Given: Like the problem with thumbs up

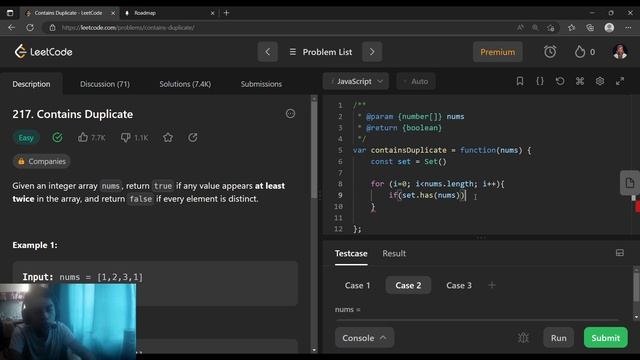Looking at the screenshot, I should [x=83, y=137].
